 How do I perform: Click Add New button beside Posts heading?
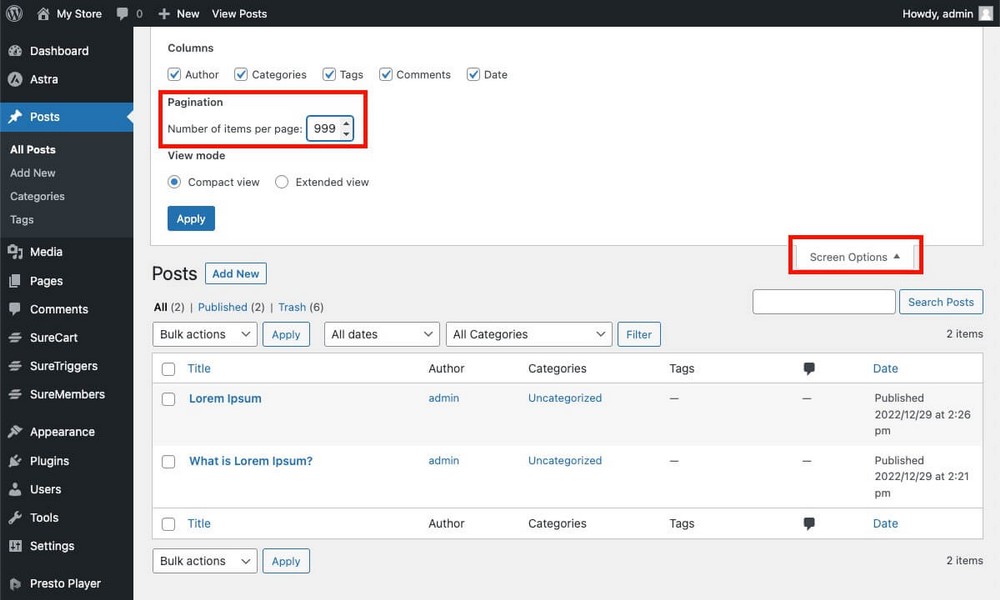(x=235, y=274)
